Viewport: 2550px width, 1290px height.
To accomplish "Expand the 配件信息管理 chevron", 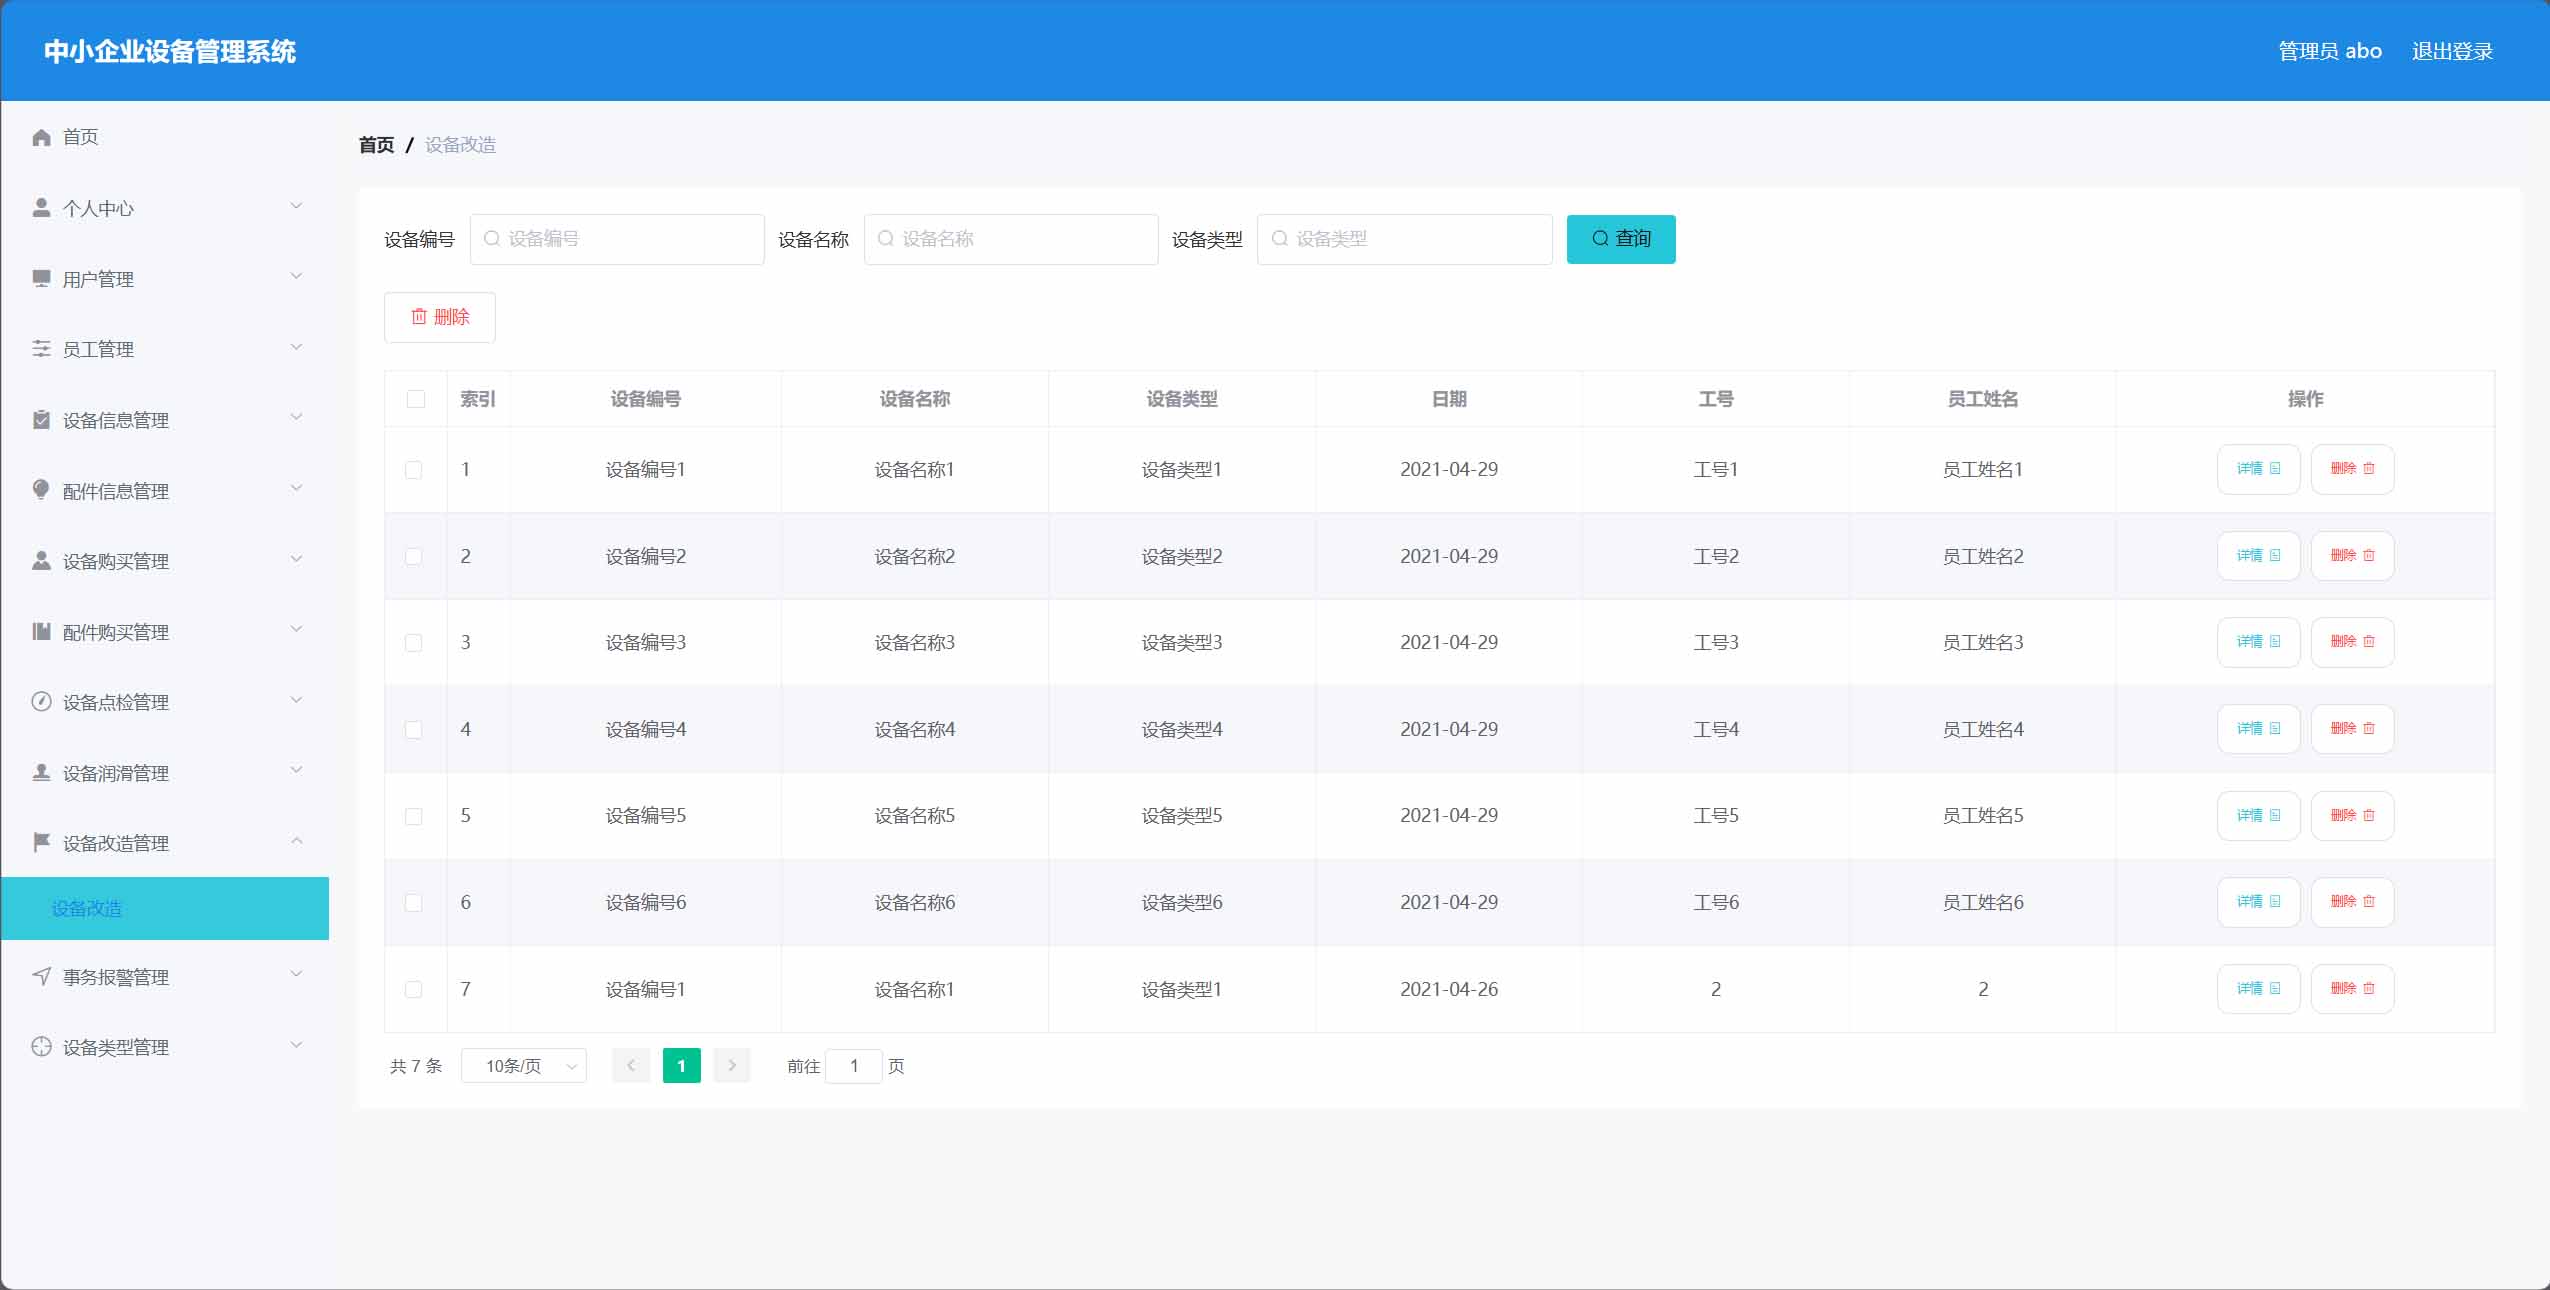I will pyautogui.click(x=296, y=488).
